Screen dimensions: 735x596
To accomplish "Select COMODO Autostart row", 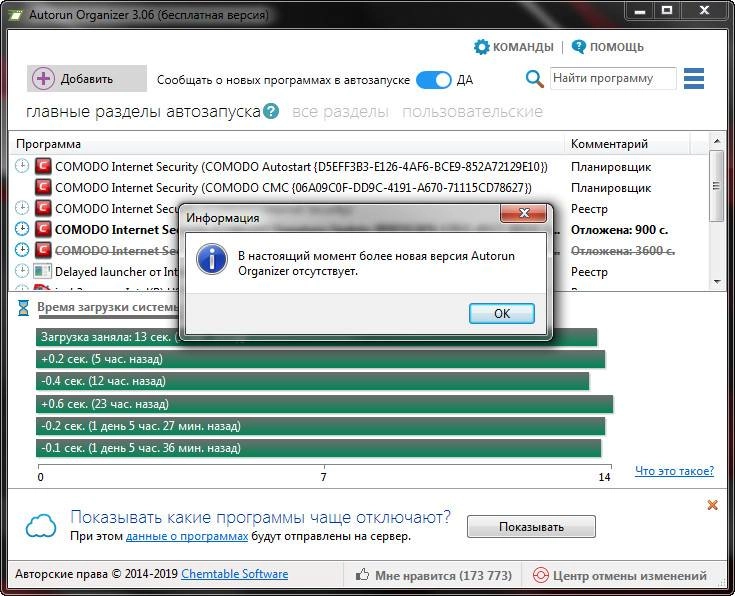I will click(x=359, y=166).
